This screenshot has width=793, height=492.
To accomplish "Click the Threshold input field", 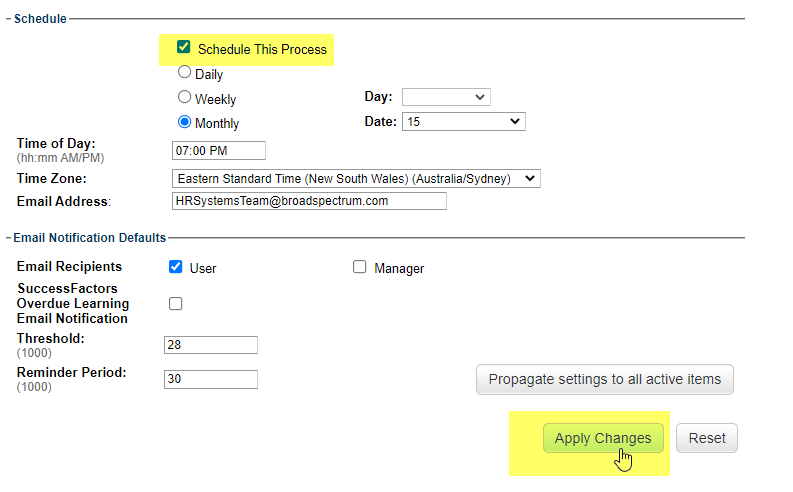I will point(211,344).
